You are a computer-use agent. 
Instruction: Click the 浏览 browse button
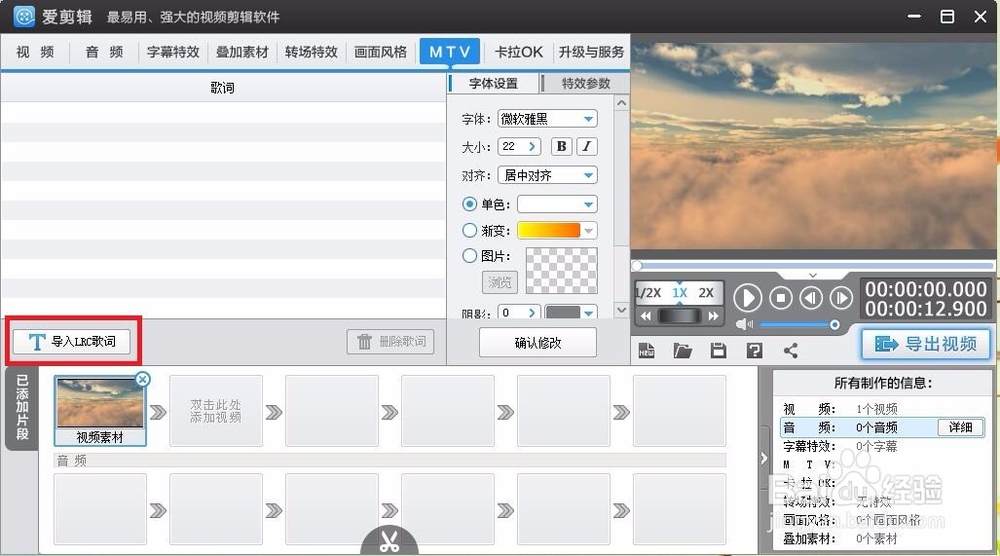click(x=499, y=282)
